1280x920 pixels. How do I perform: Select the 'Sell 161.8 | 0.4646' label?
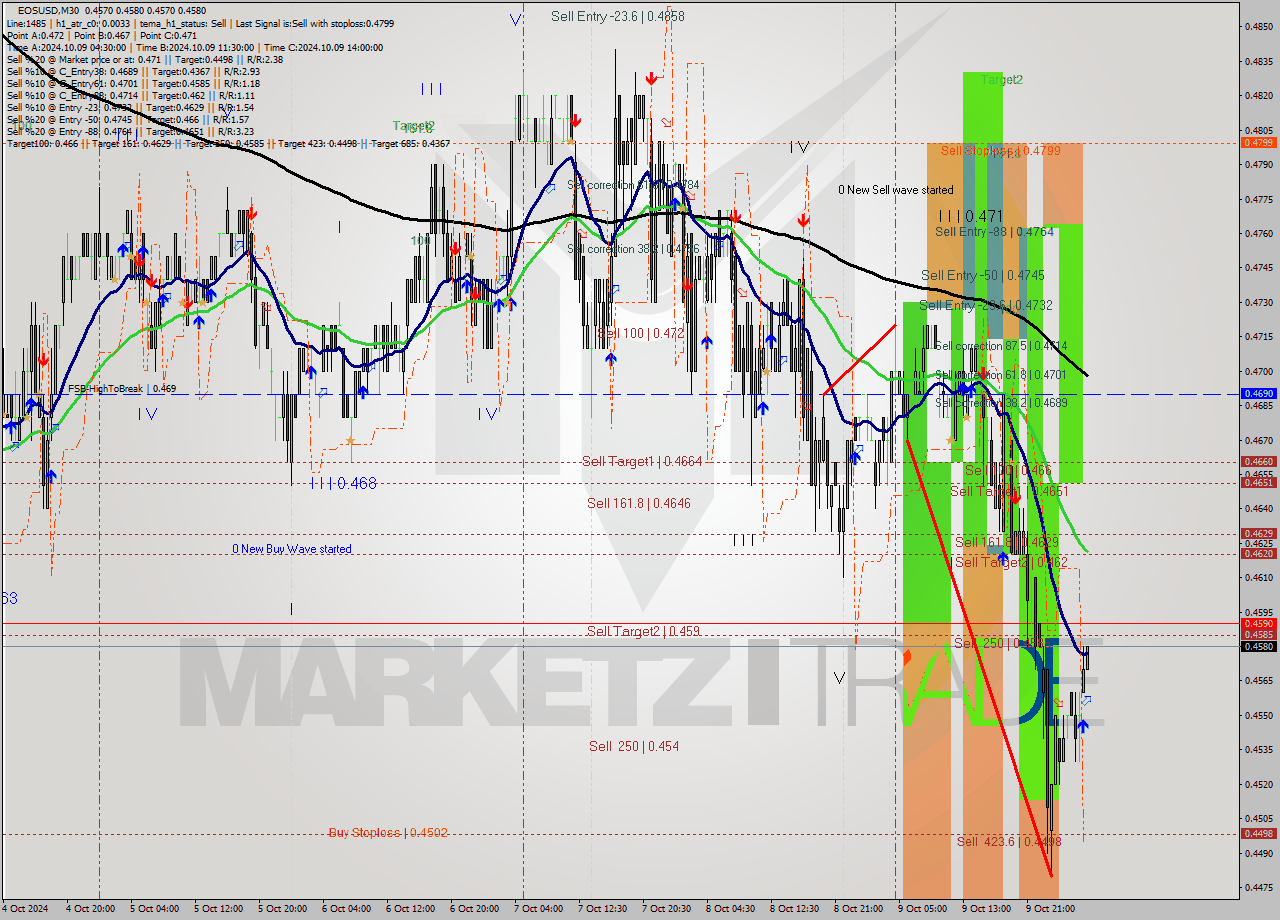(639, 504)
